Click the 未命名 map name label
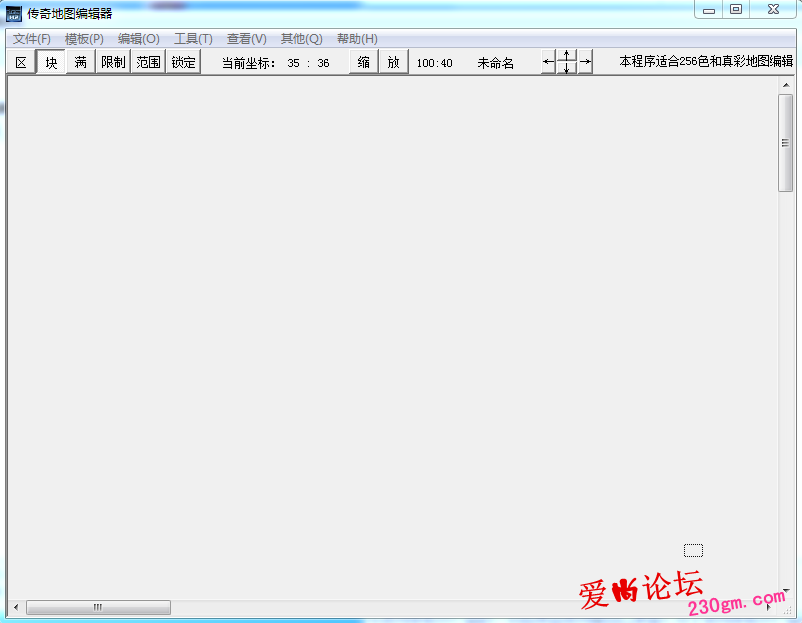 (495, 63)
